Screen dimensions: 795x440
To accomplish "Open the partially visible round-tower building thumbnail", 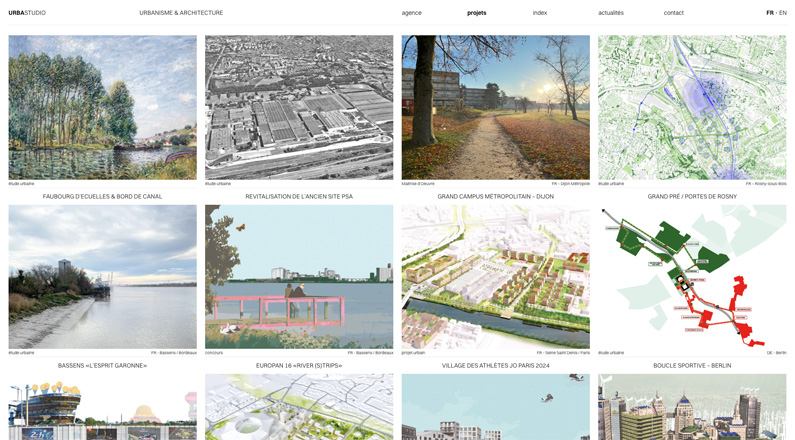I will click(102, 407).
